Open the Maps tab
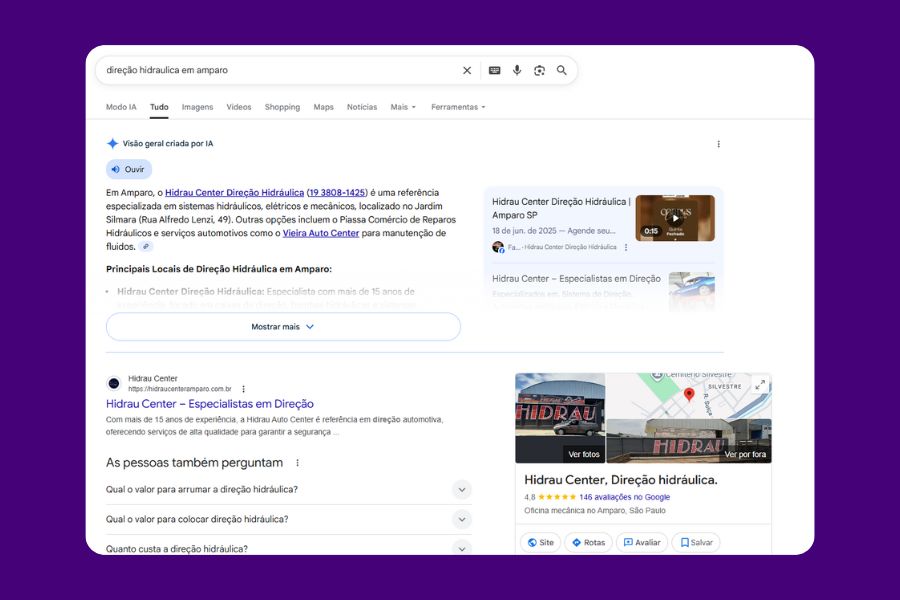The height and width of the screenshot is (600, 900). pyautogui.click(x=323, y=107)
